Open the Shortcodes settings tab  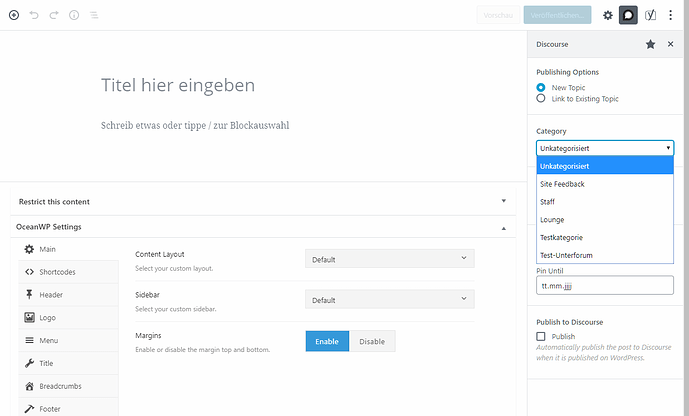coord(69,272)
